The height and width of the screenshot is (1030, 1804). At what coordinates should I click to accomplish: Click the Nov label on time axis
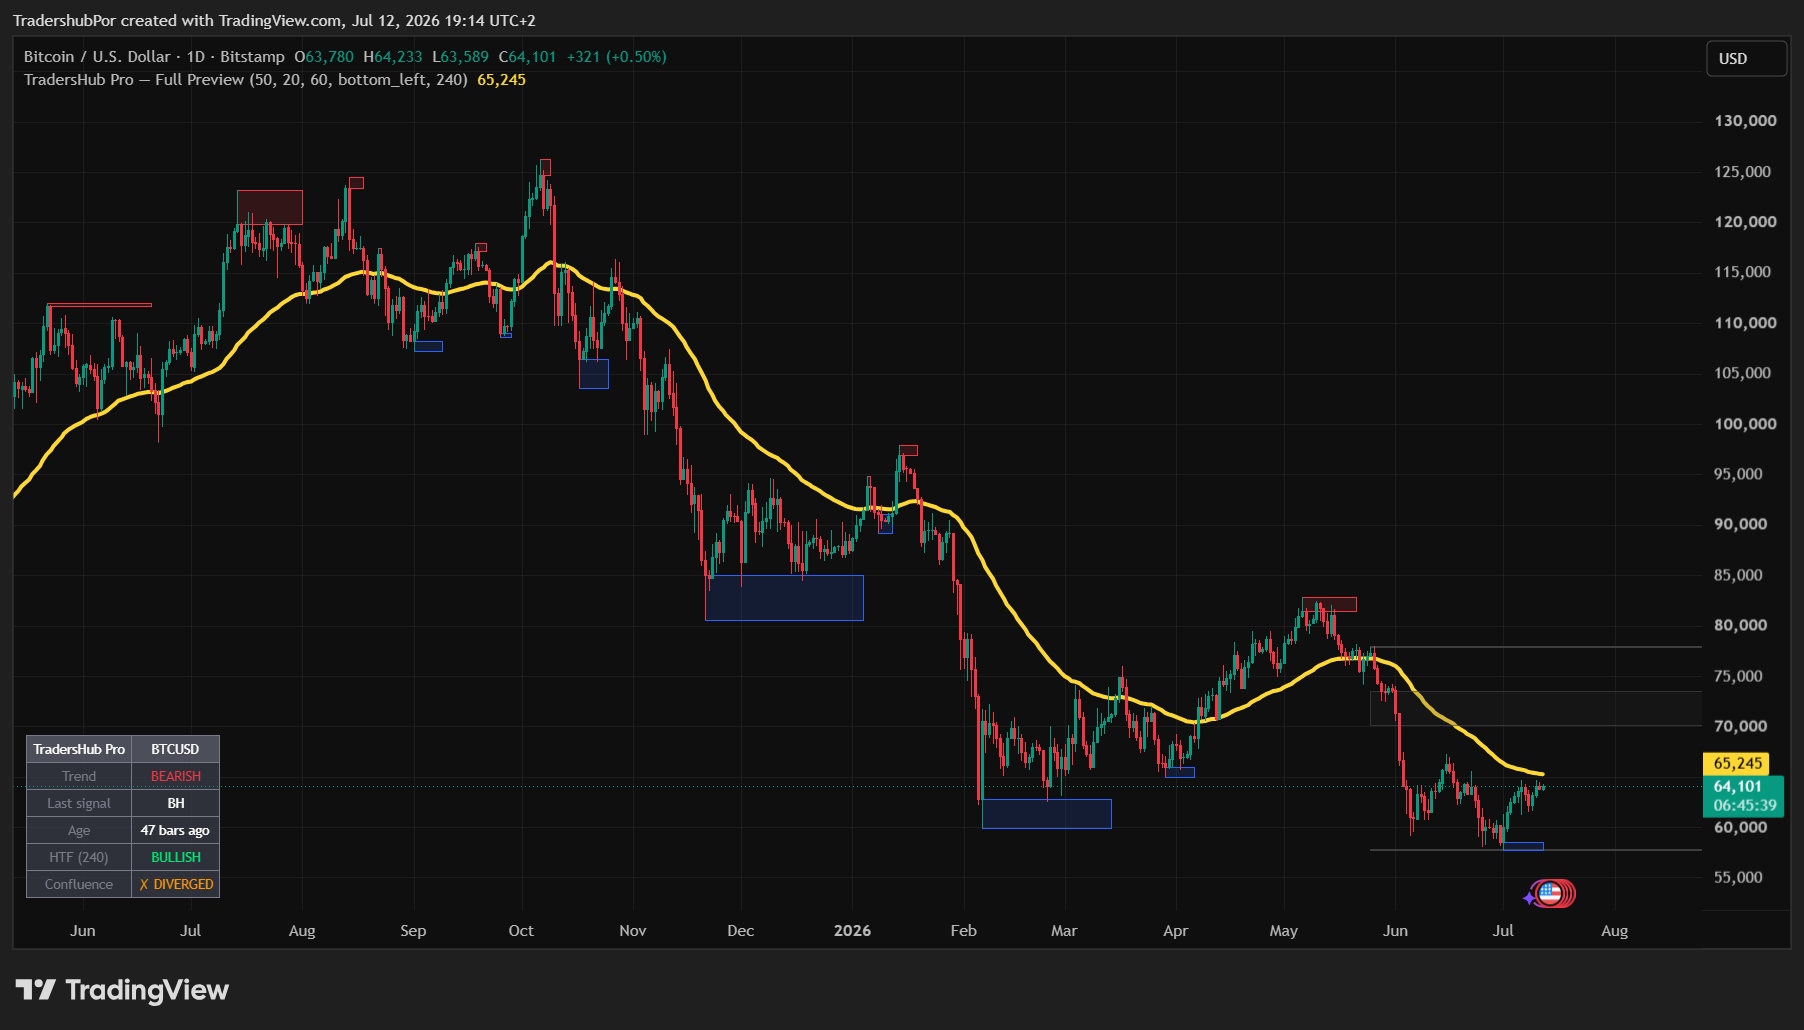pos(633,931)
